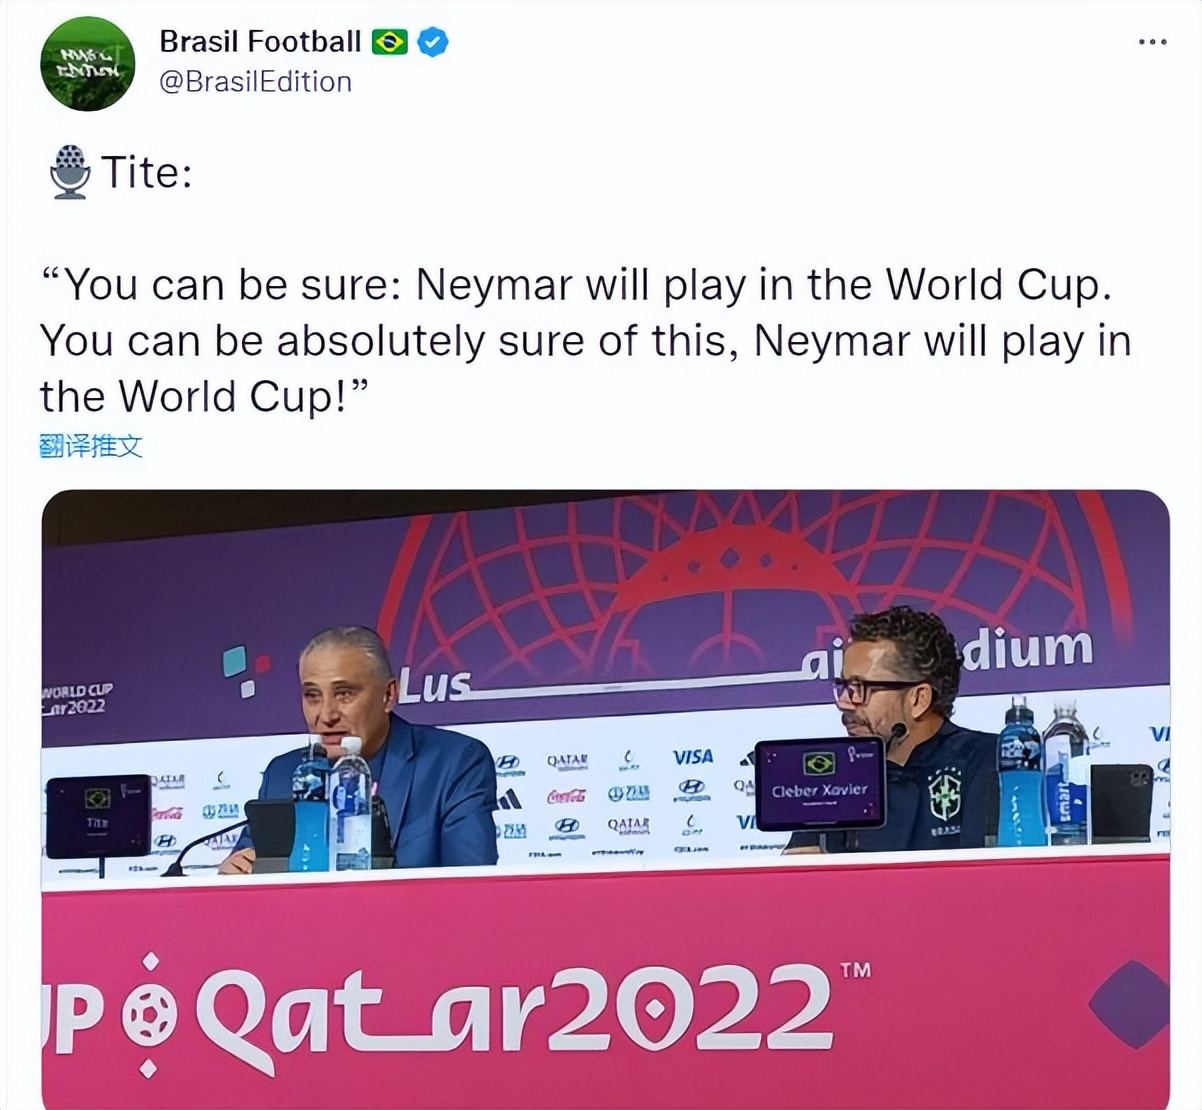This screenshot has width=1202, height=1110.
Task: Click the Tite heading text
Action: coord(146,172)
